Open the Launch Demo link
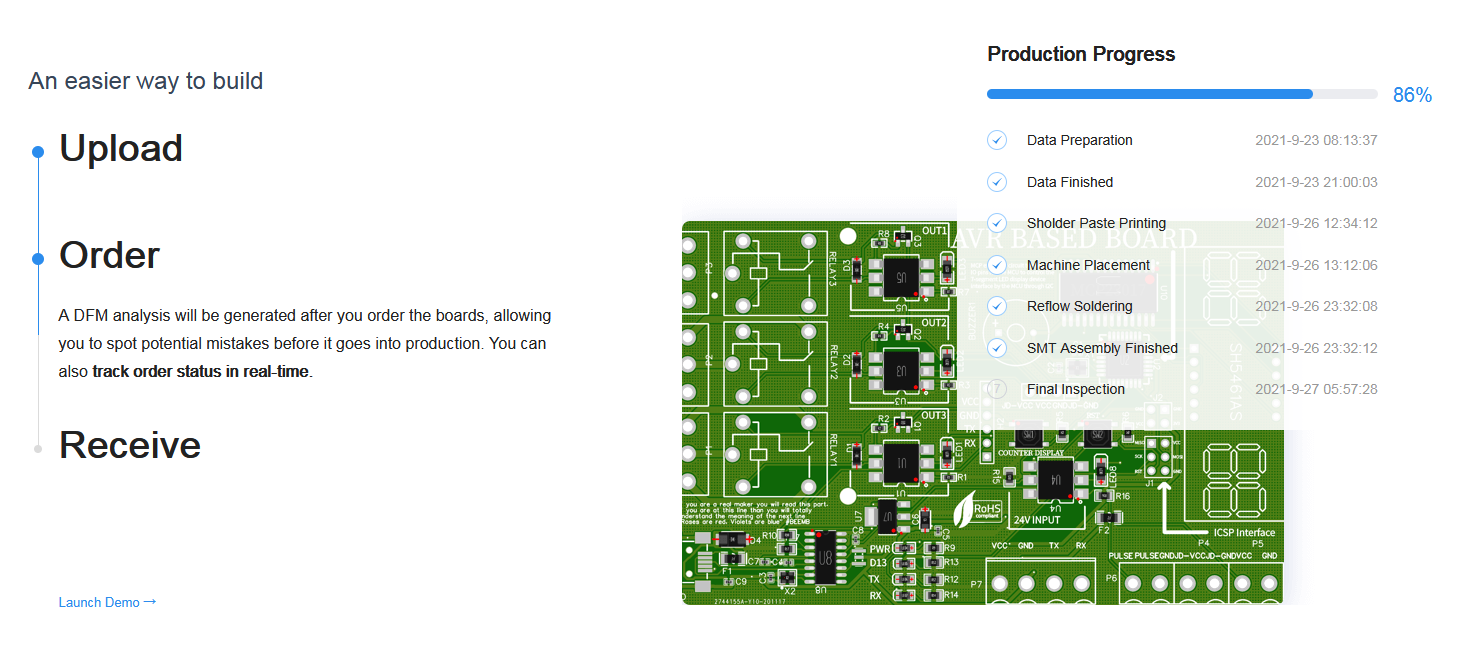 coord(107,602)
